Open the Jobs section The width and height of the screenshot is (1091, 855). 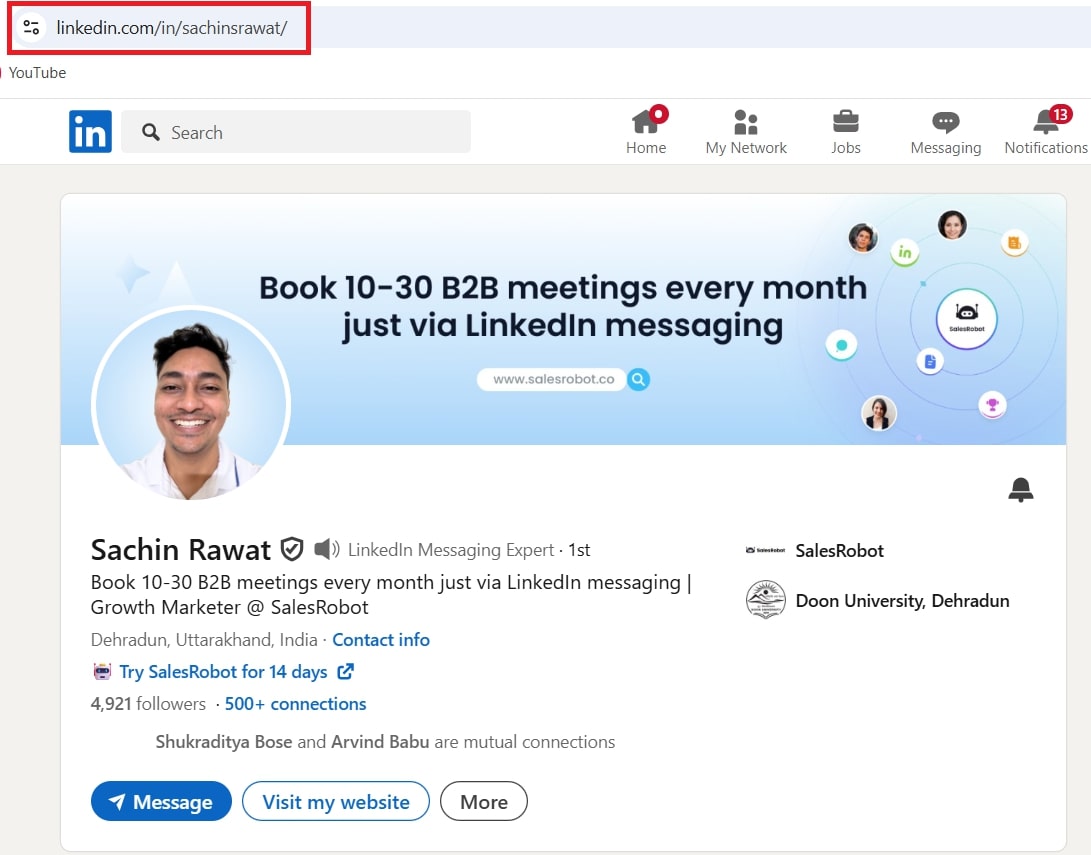tap(845, 131)
